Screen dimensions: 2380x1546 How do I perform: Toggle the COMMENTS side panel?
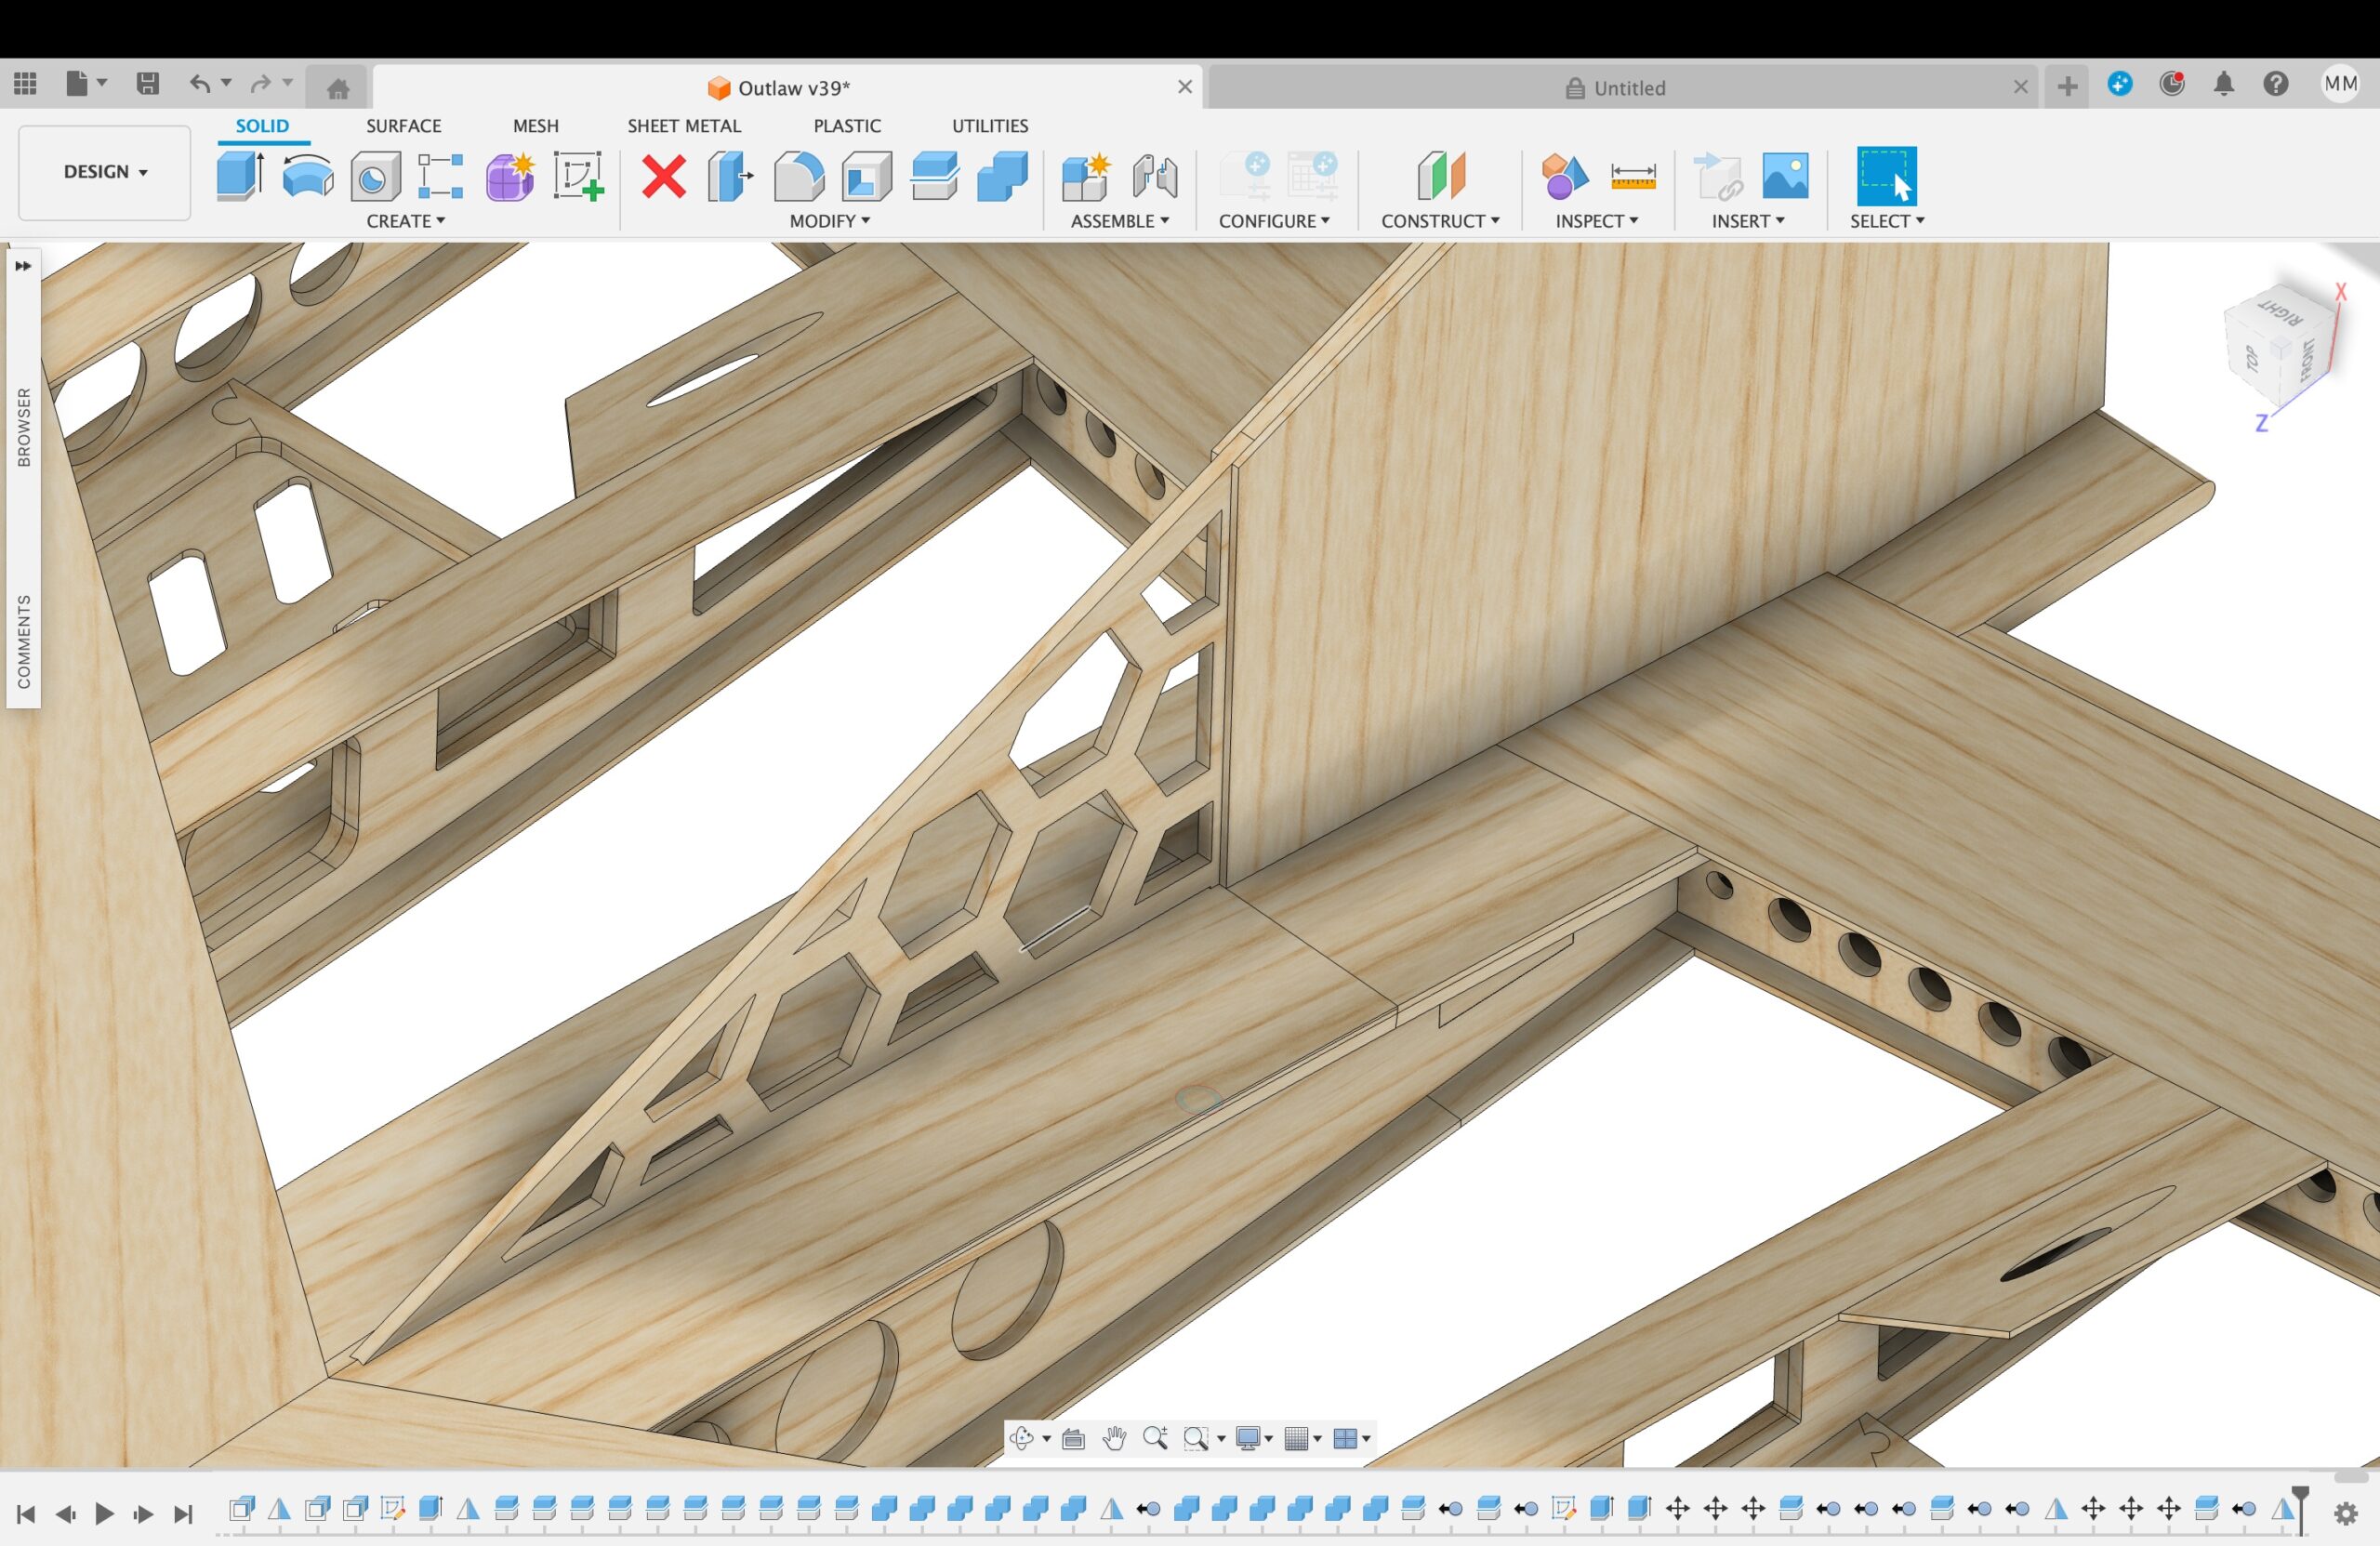pos(24,642)
